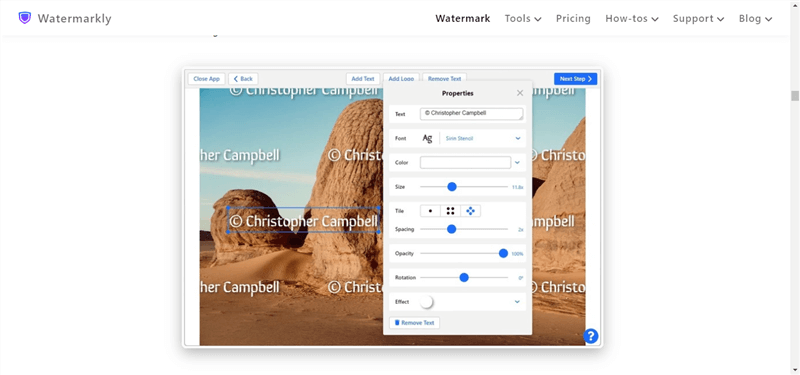Viewport: 800px width, 375px height.
Task: Expand the Tools menu
Action: coord(523,18)
